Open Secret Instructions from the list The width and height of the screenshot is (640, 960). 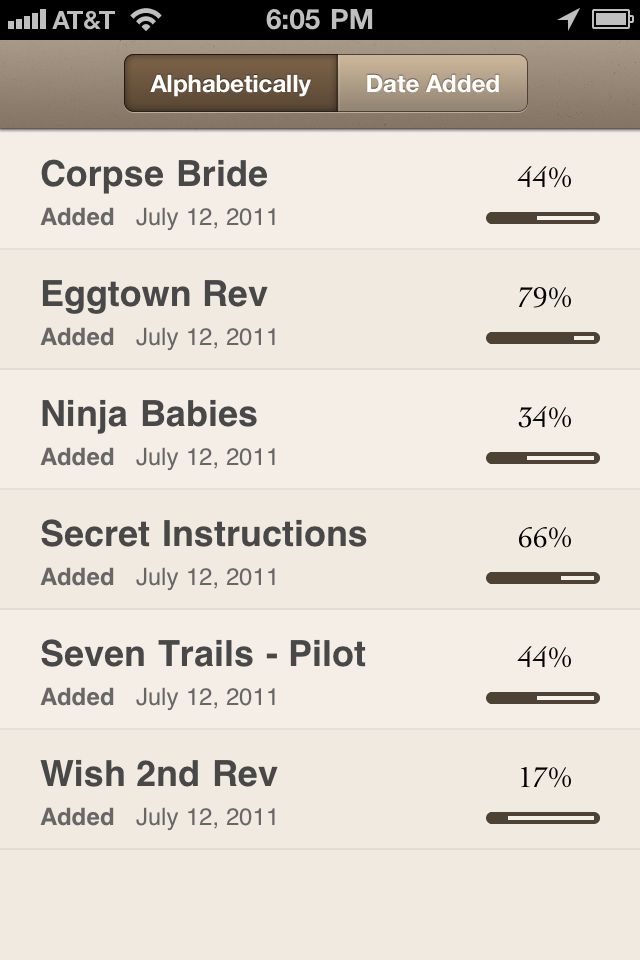(x=320, y=549)
